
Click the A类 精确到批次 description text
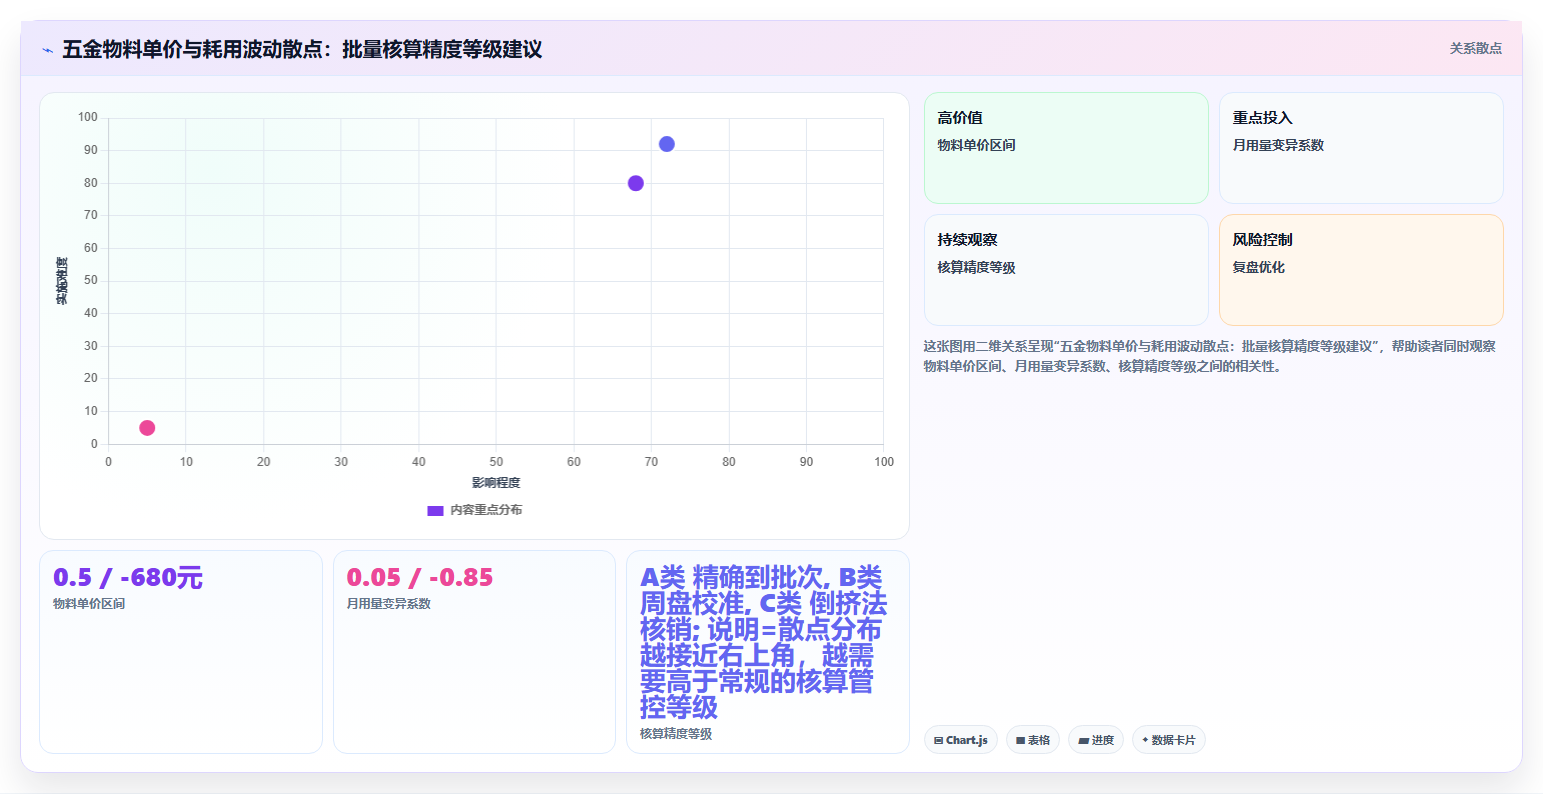coord(764,642)
